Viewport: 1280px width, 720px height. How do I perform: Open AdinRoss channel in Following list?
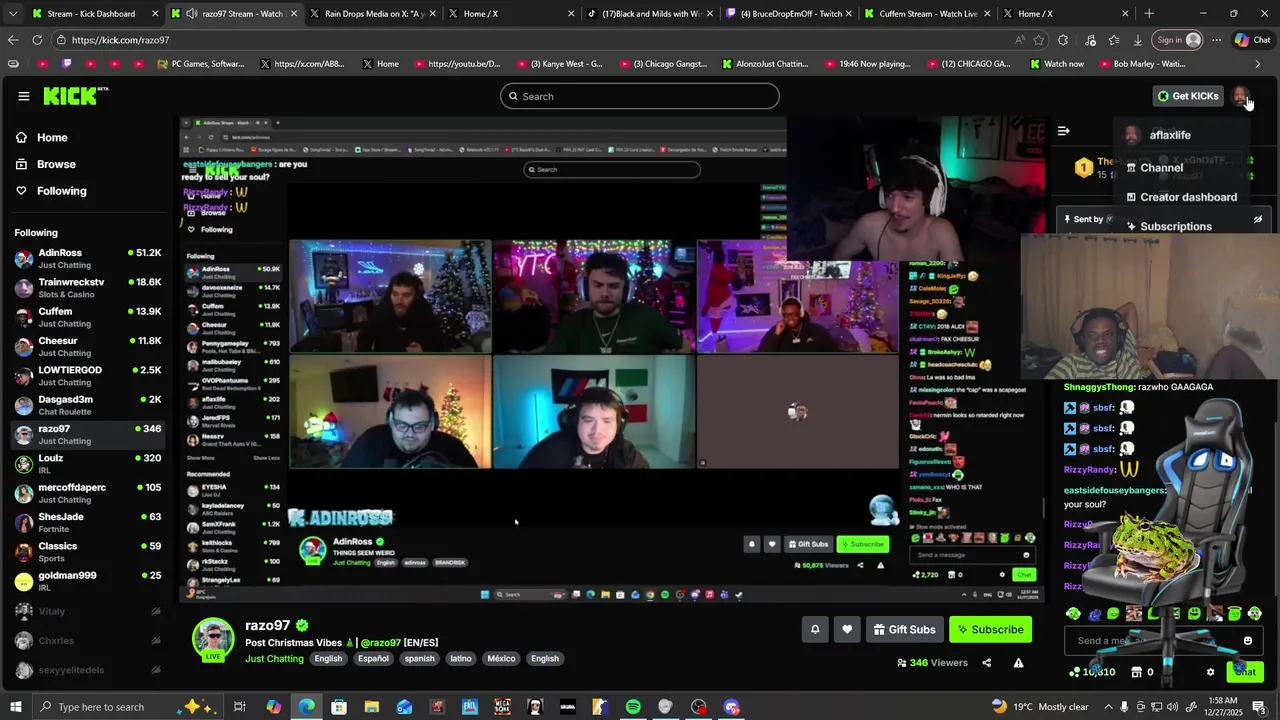click(x=88, y=259)
